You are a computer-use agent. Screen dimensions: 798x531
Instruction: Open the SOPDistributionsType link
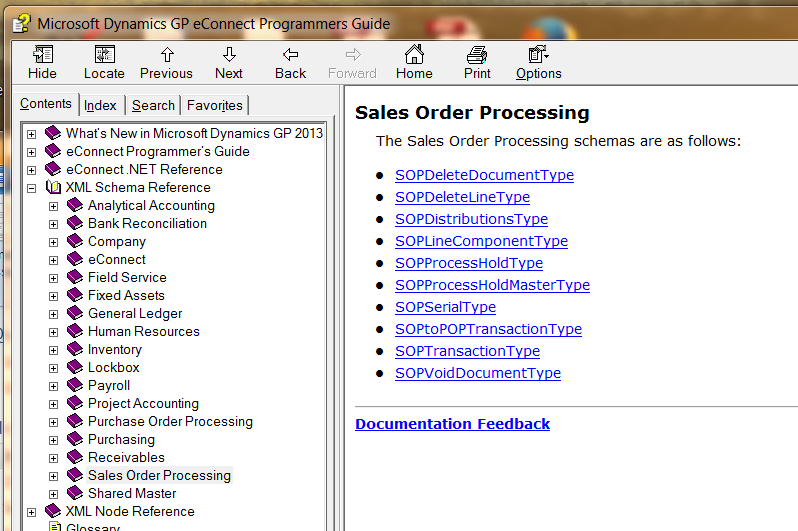[472, 219]
